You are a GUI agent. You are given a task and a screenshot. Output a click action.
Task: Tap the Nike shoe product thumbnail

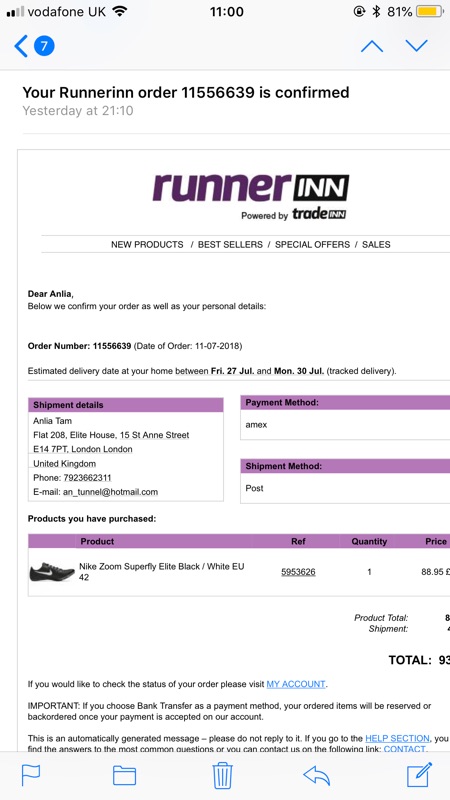(52, 572)
